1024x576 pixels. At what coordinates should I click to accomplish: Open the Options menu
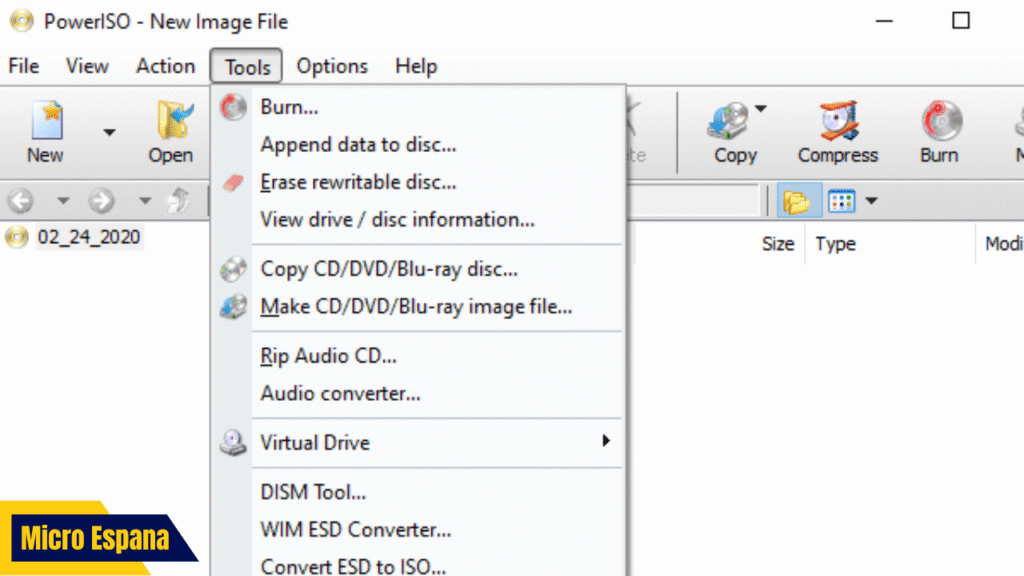click(x=332, y=66)
